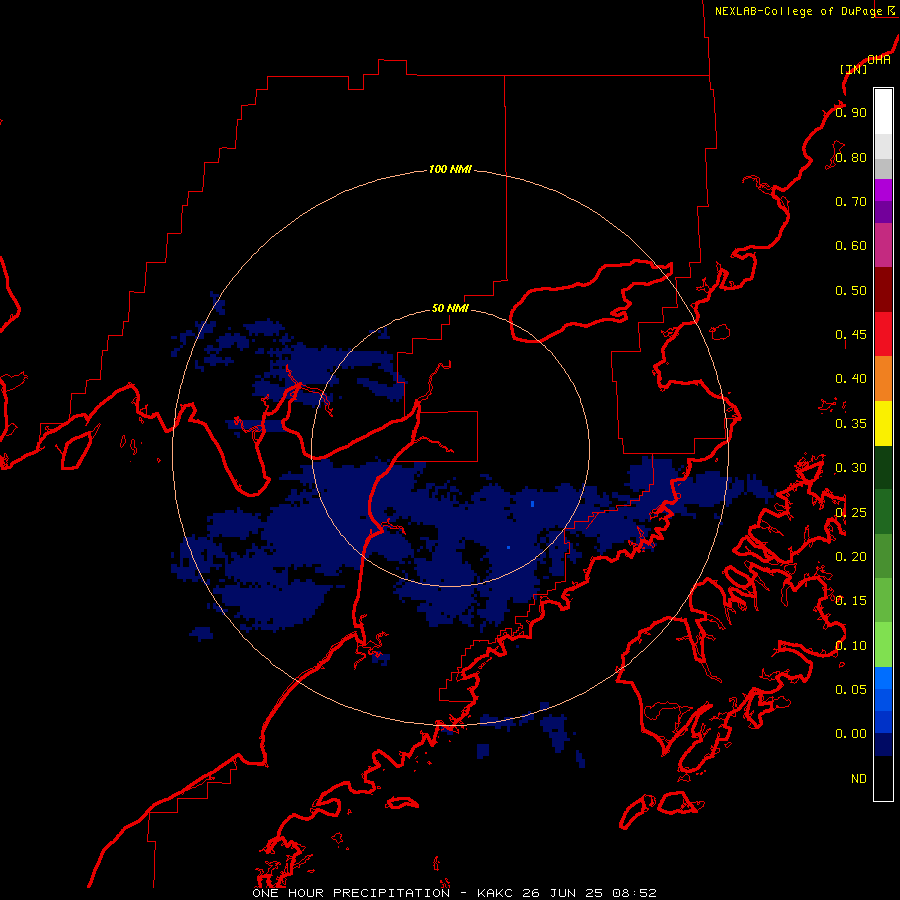Viewport: 900px width, 900px height.
Task: Click the 0.25 legend value
Action: [851, 513]
